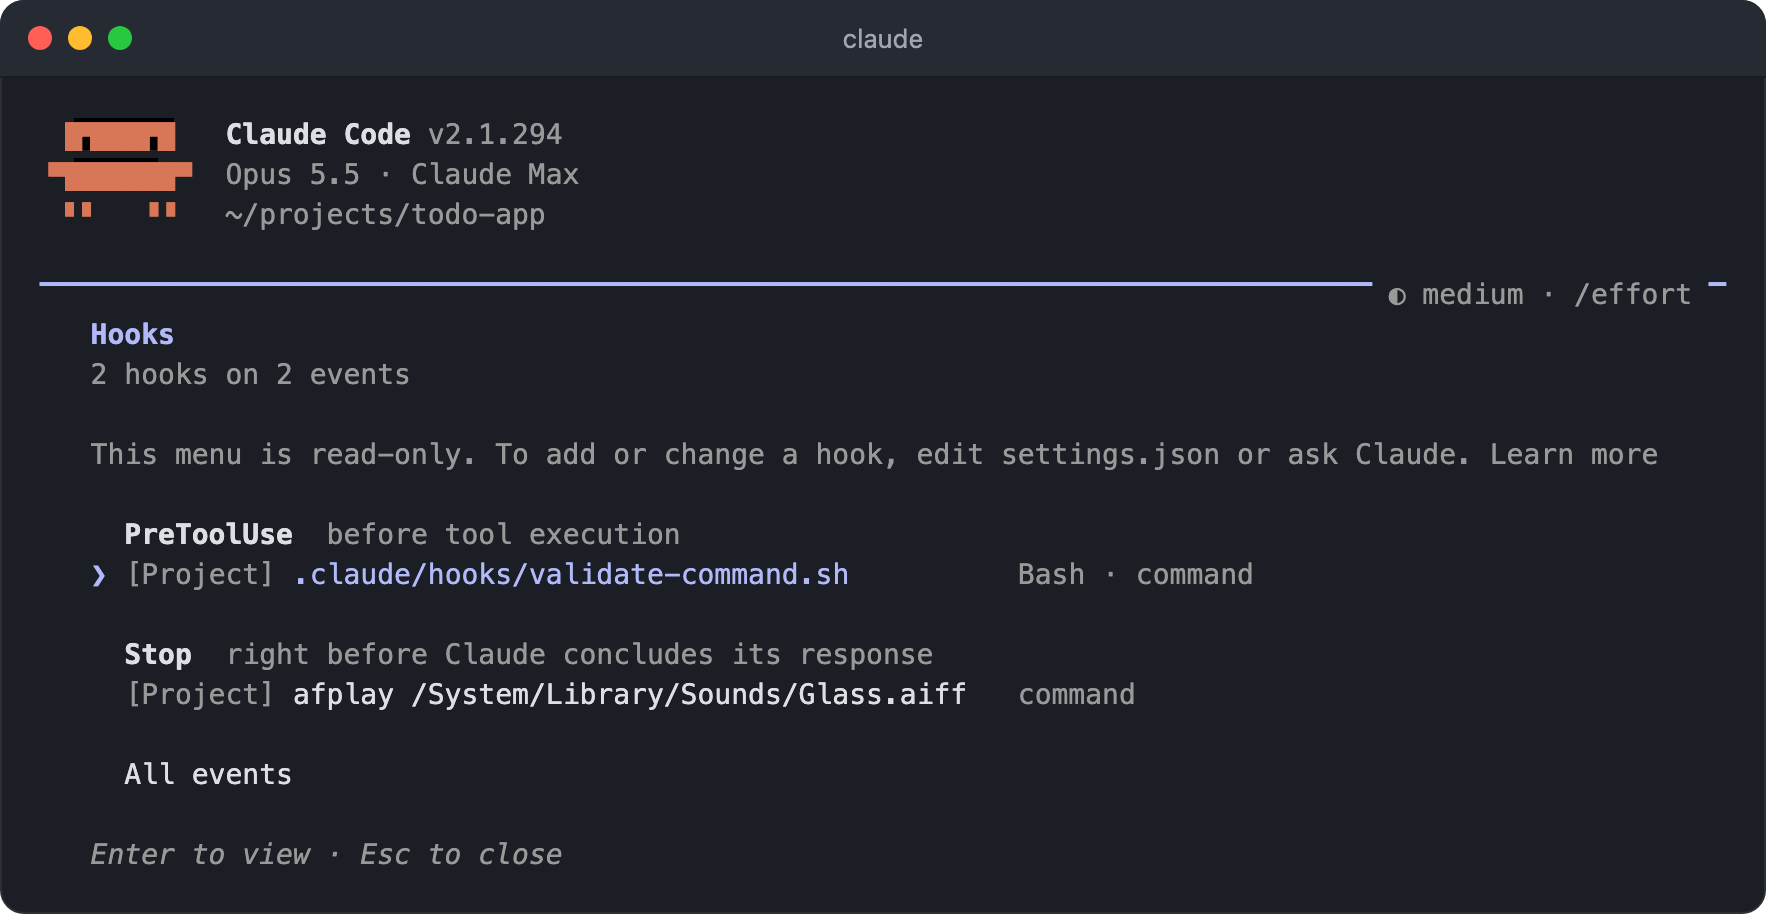The height and width of the screenshot is (914, 1766).
Task: Click the [Project] tag on the validate-command row
Action: 200,574
